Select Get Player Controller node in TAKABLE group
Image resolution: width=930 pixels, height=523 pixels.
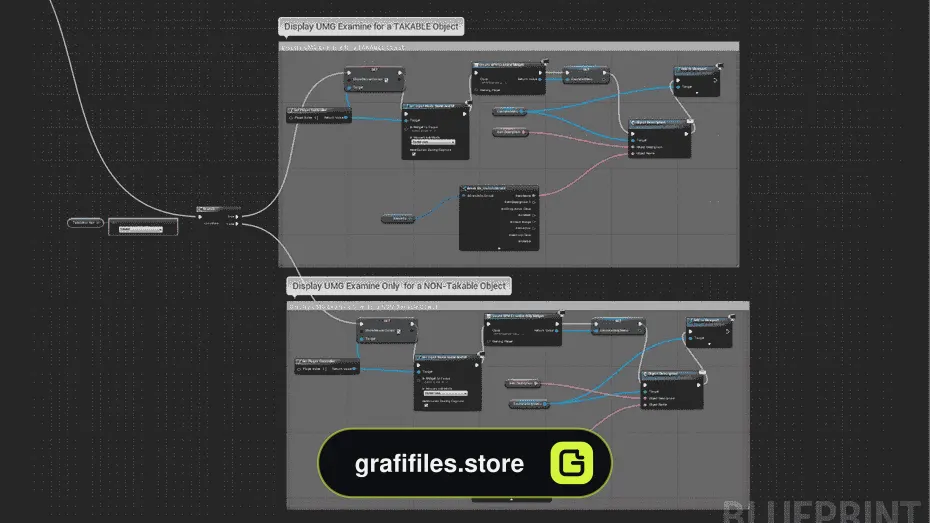click(319, 114)
